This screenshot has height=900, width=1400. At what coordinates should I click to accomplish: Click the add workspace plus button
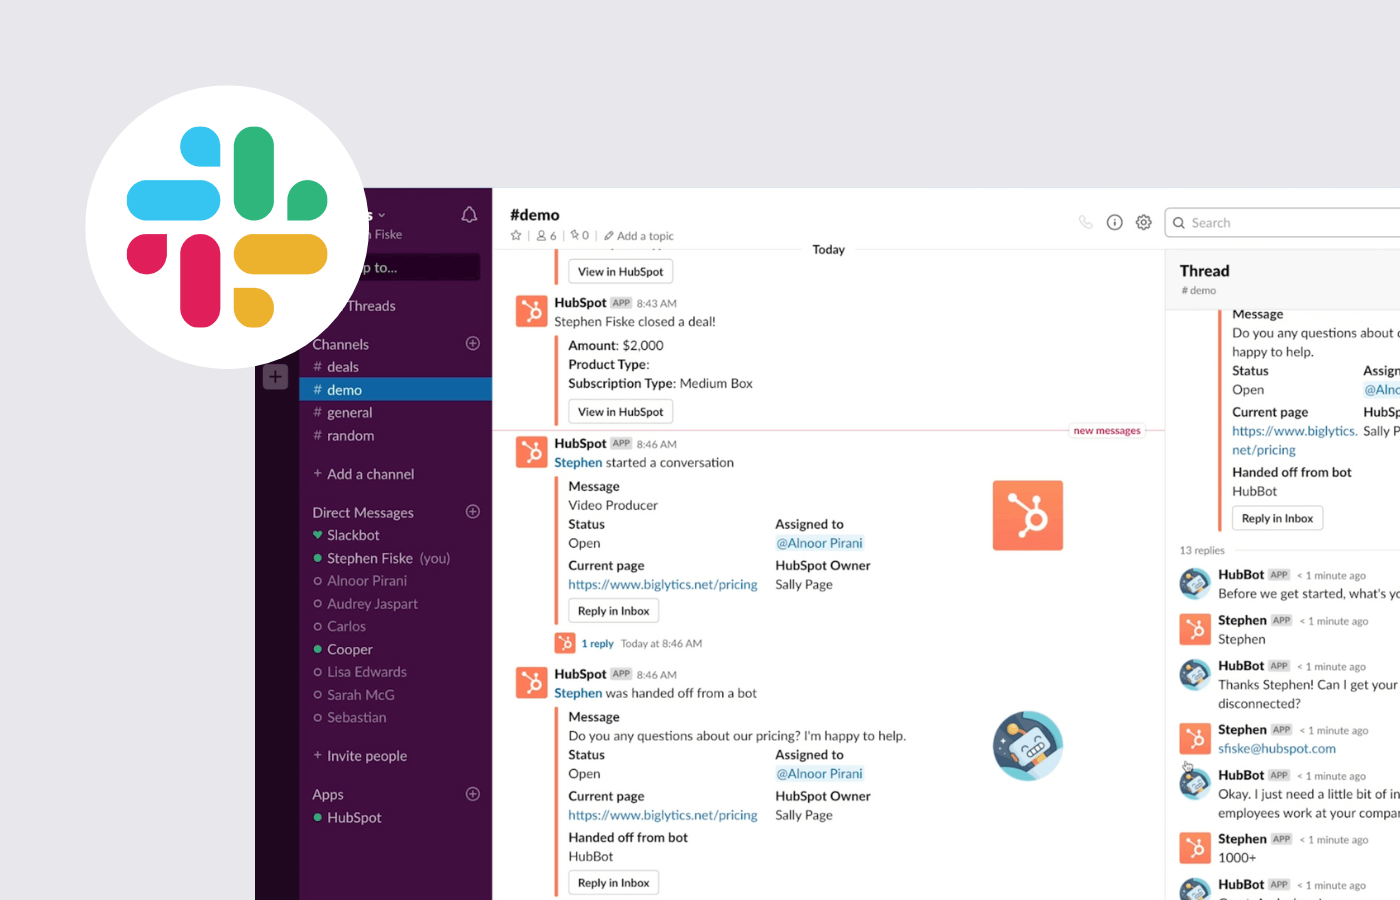(x=275, y=377)
